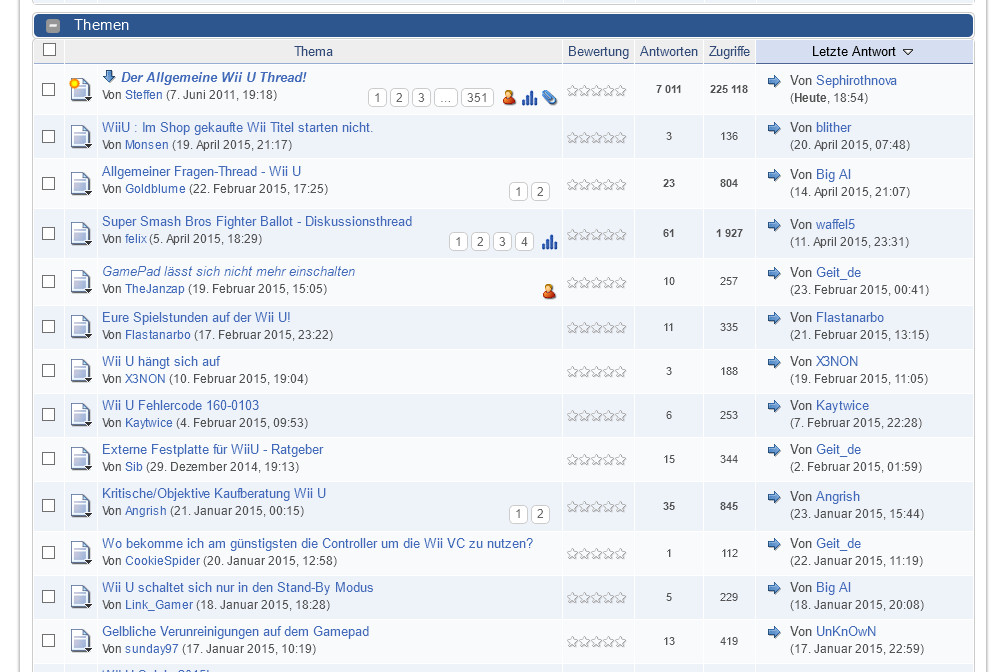This screenshot has width=996, height=672.
Task: Jump to last post by waffel5 arrow
Action: pos(774,225)
